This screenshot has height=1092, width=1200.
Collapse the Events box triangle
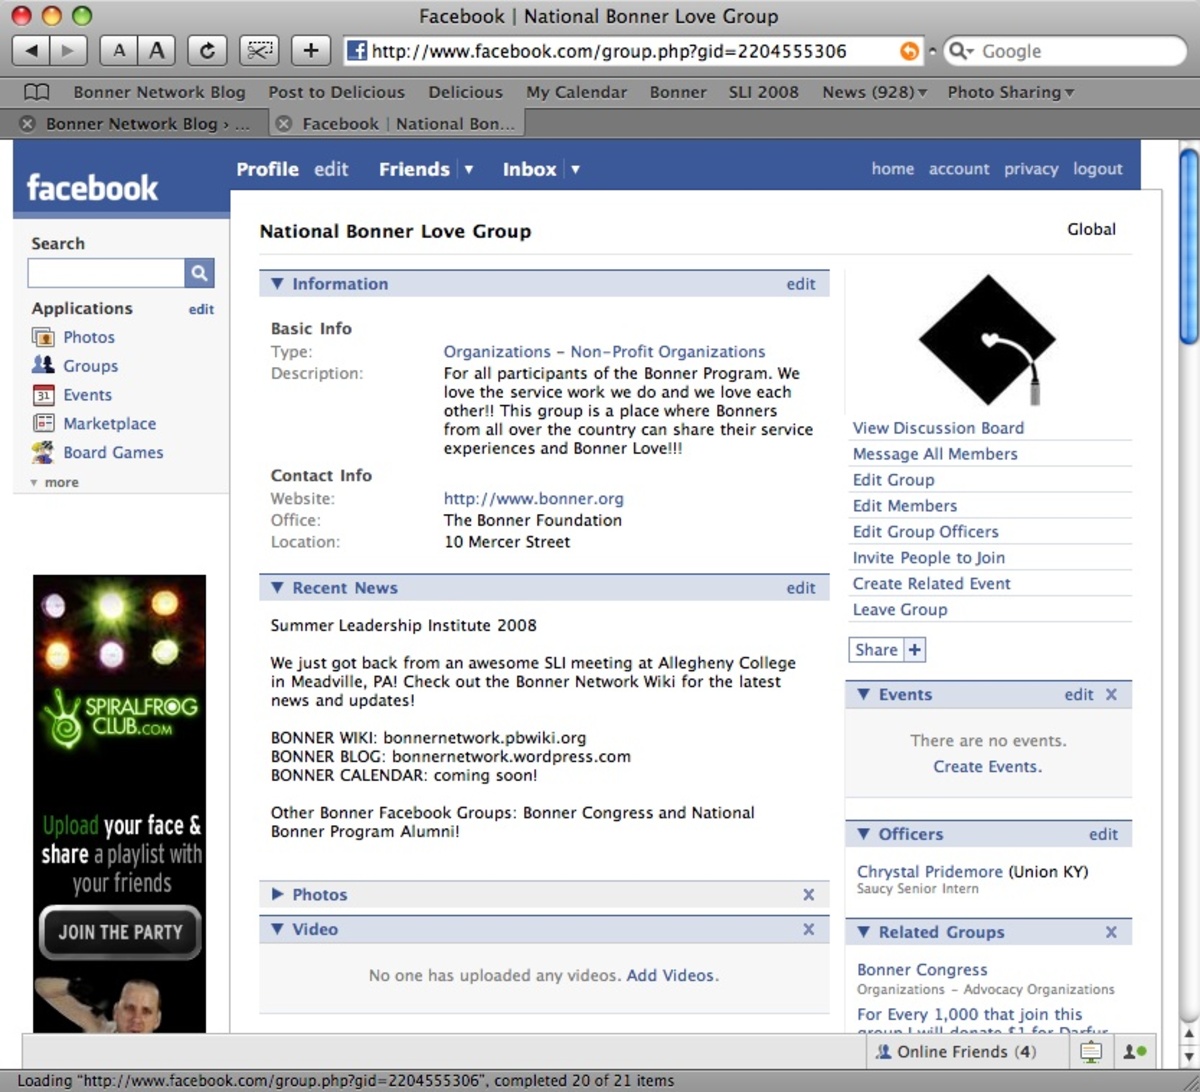pos(863,694)
